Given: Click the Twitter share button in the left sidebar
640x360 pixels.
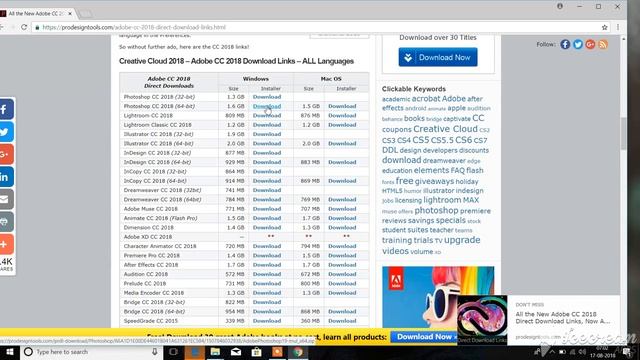Looking at the screenshot, I should coord(7,132).
